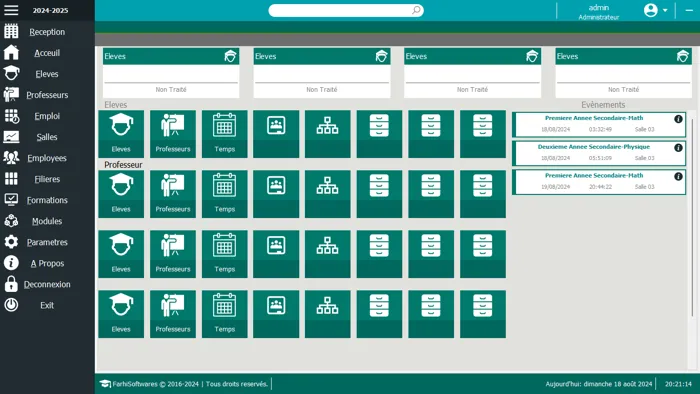Click the FarhiSoftwares copyright text

tap(190, 384)
